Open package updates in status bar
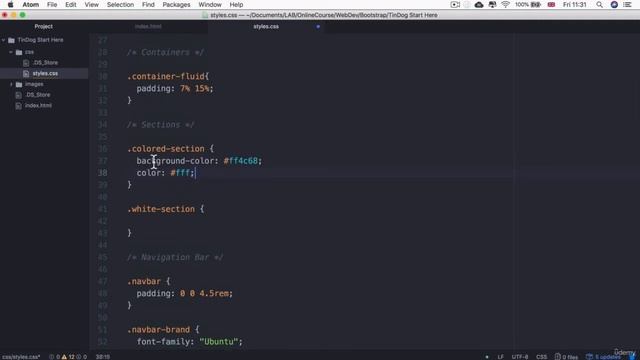Viewport: 640px width, 360px height. pos(603,357)
